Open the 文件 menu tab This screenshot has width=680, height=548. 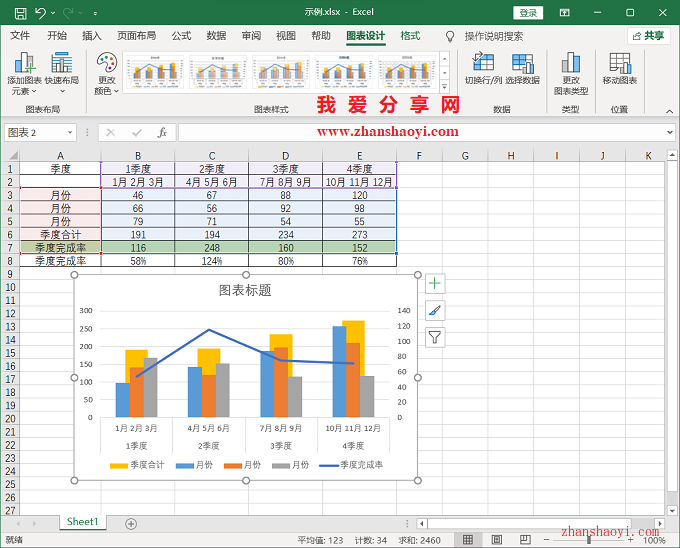[x=20, y=36]
